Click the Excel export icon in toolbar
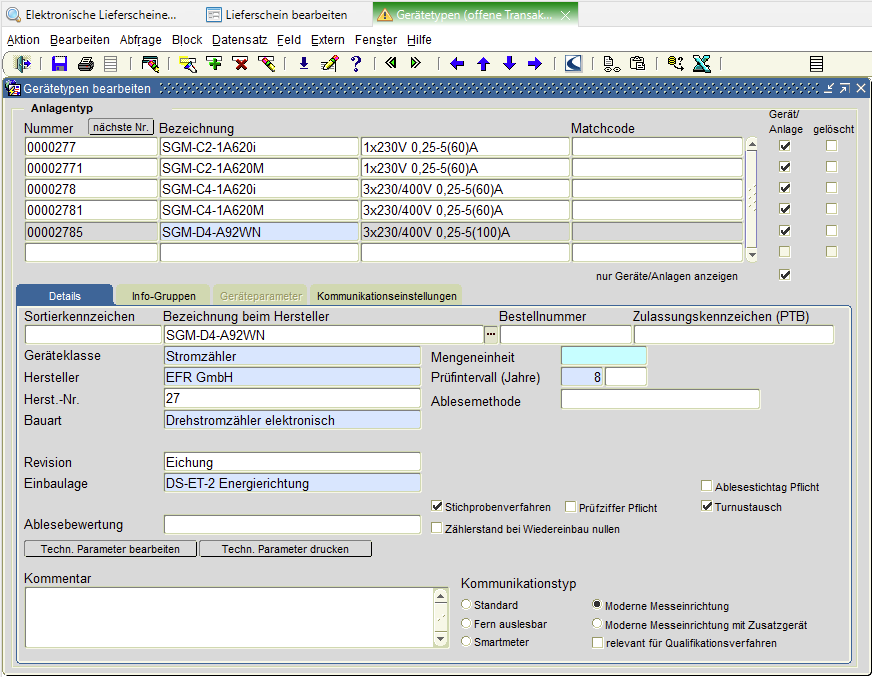The width and height of the screenshot is (872, 677). point(701,64)
